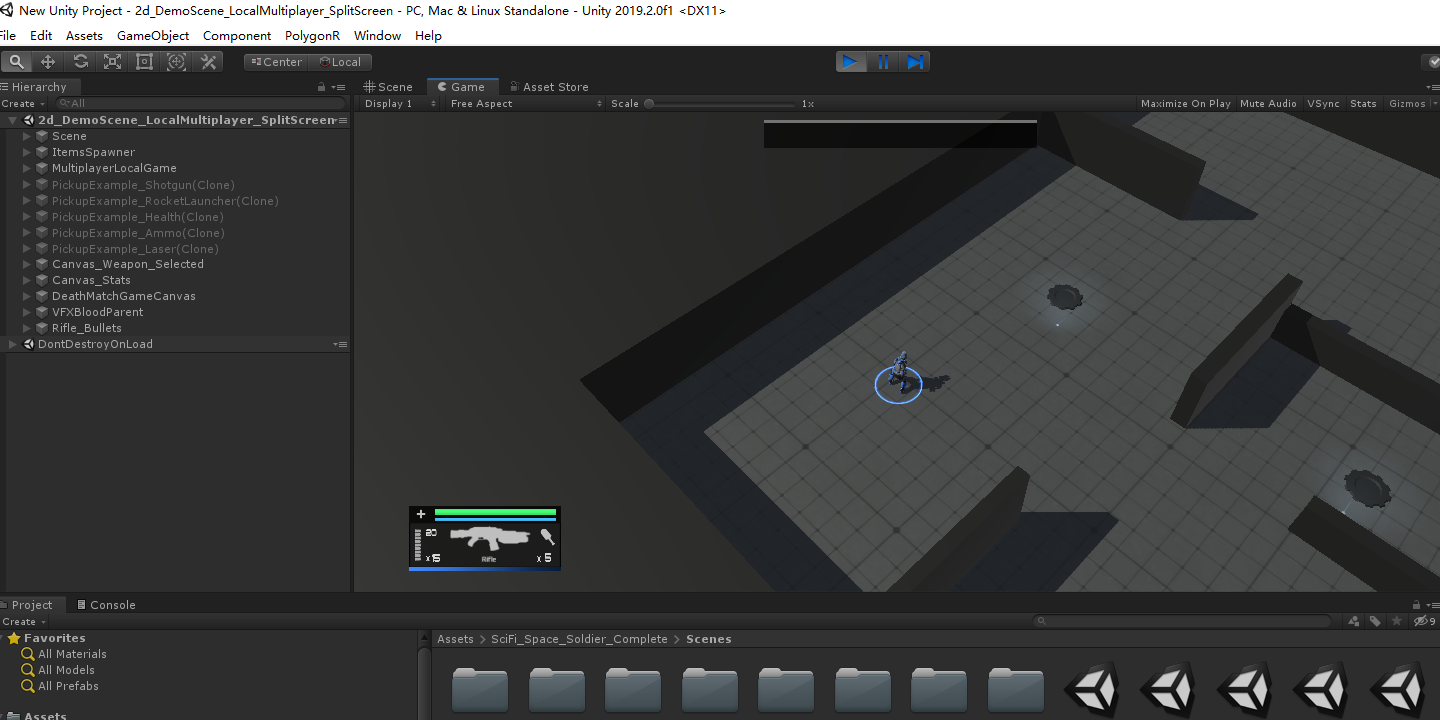Toggle the Stats overlay
This screenshot has height=720, width=1440.
1363,103
